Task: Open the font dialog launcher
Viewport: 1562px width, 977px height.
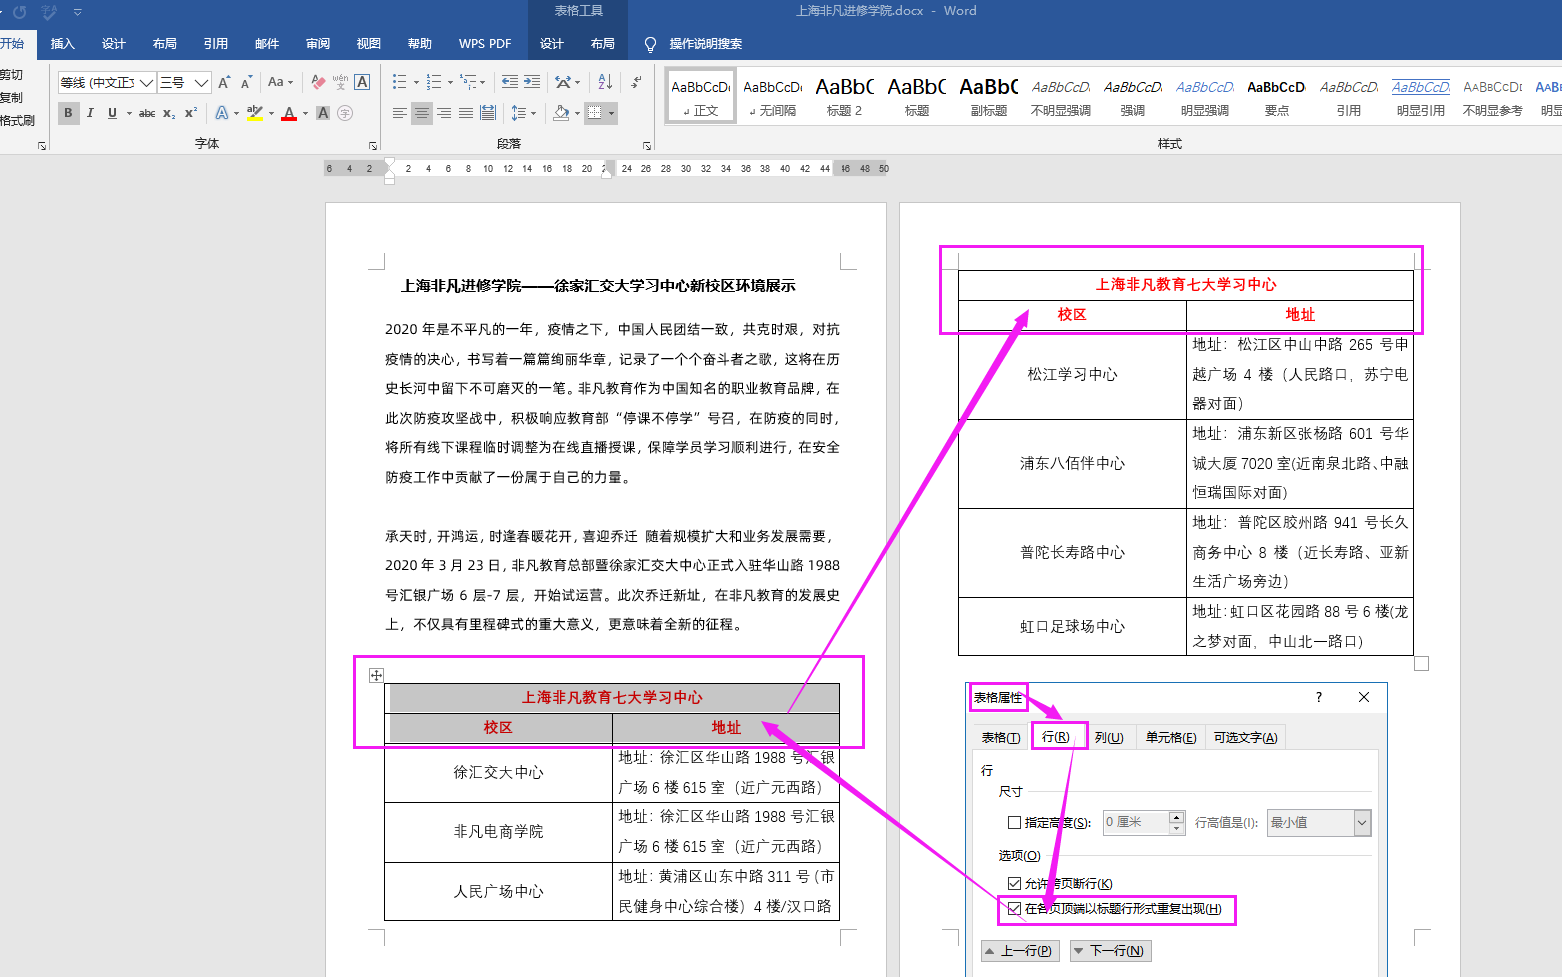Action: pyautogui.click(x=373, y=146)
